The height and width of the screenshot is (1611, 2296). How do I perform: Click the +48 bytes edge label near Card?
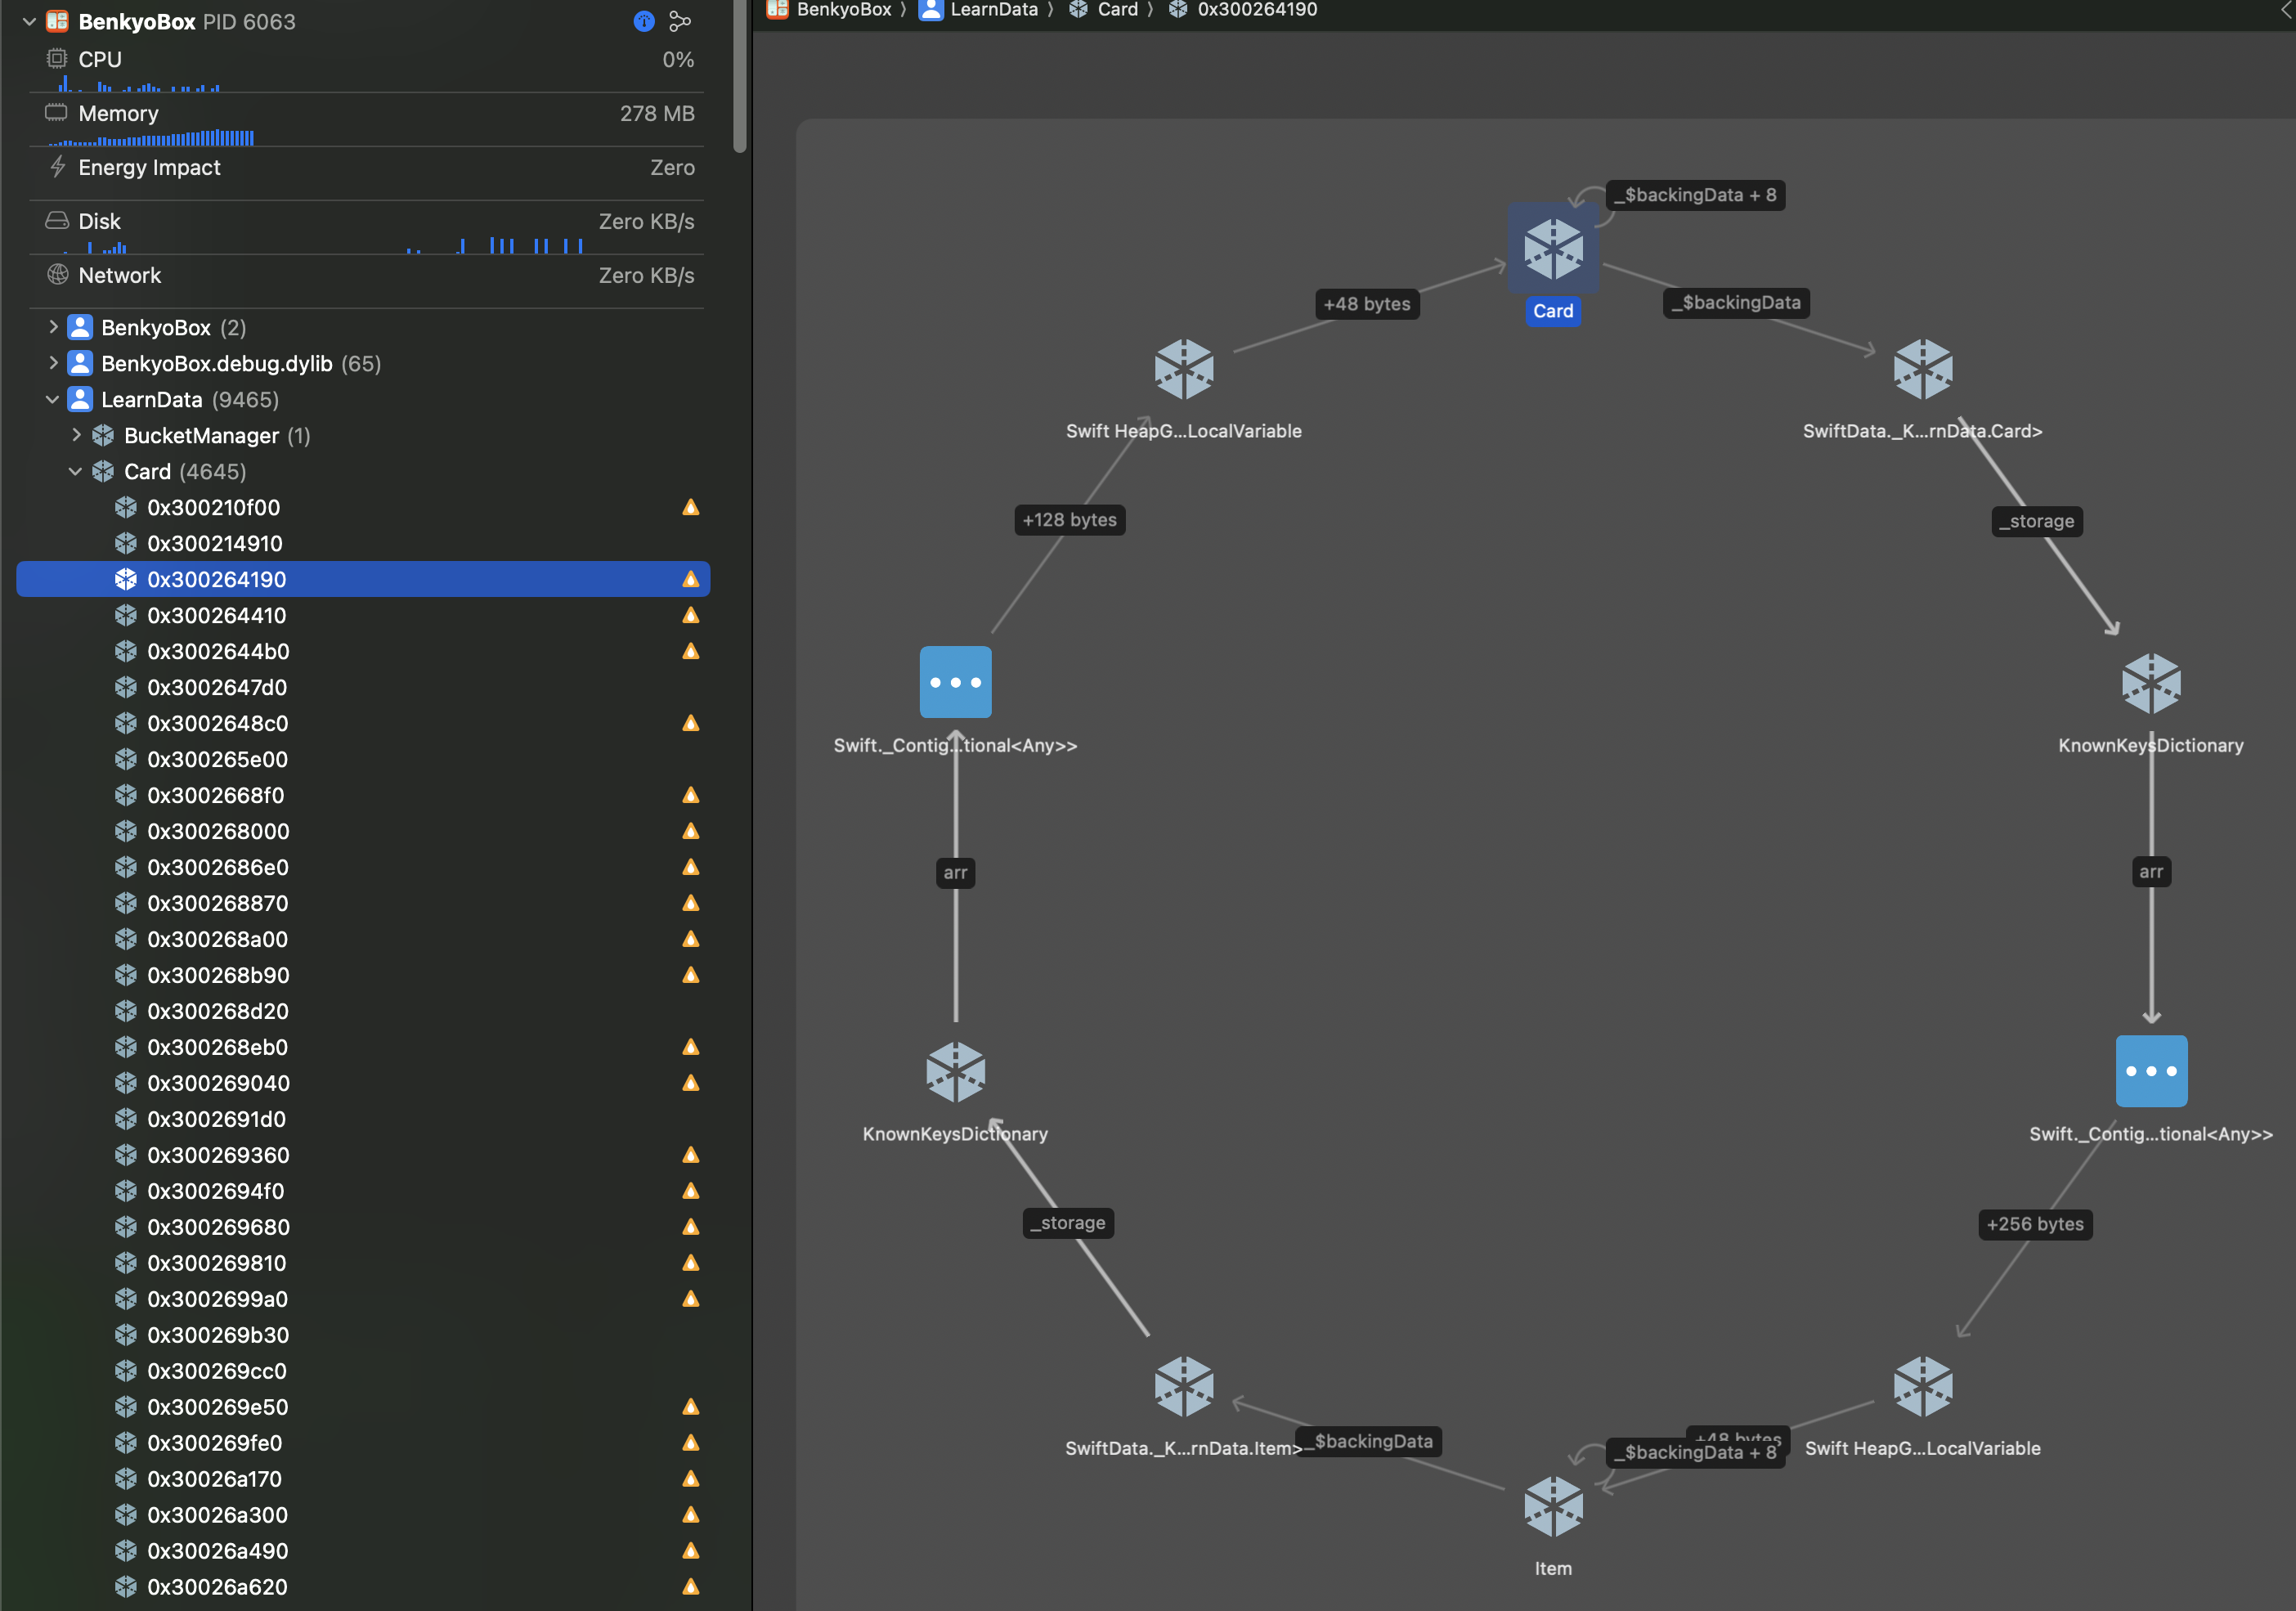1366,304
